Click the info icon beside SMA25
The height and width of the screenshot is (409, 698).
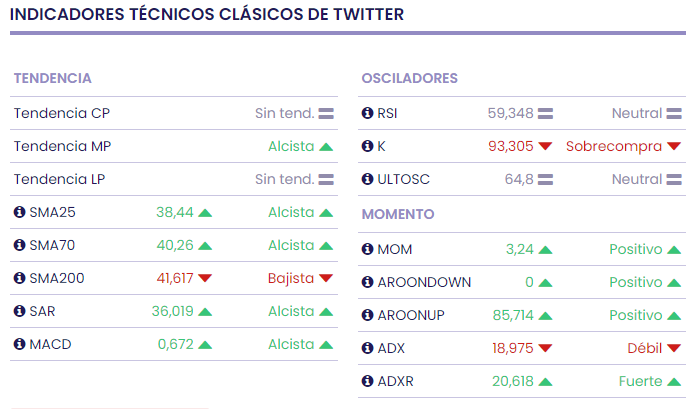pyautogui.click(x=19, y=212)
